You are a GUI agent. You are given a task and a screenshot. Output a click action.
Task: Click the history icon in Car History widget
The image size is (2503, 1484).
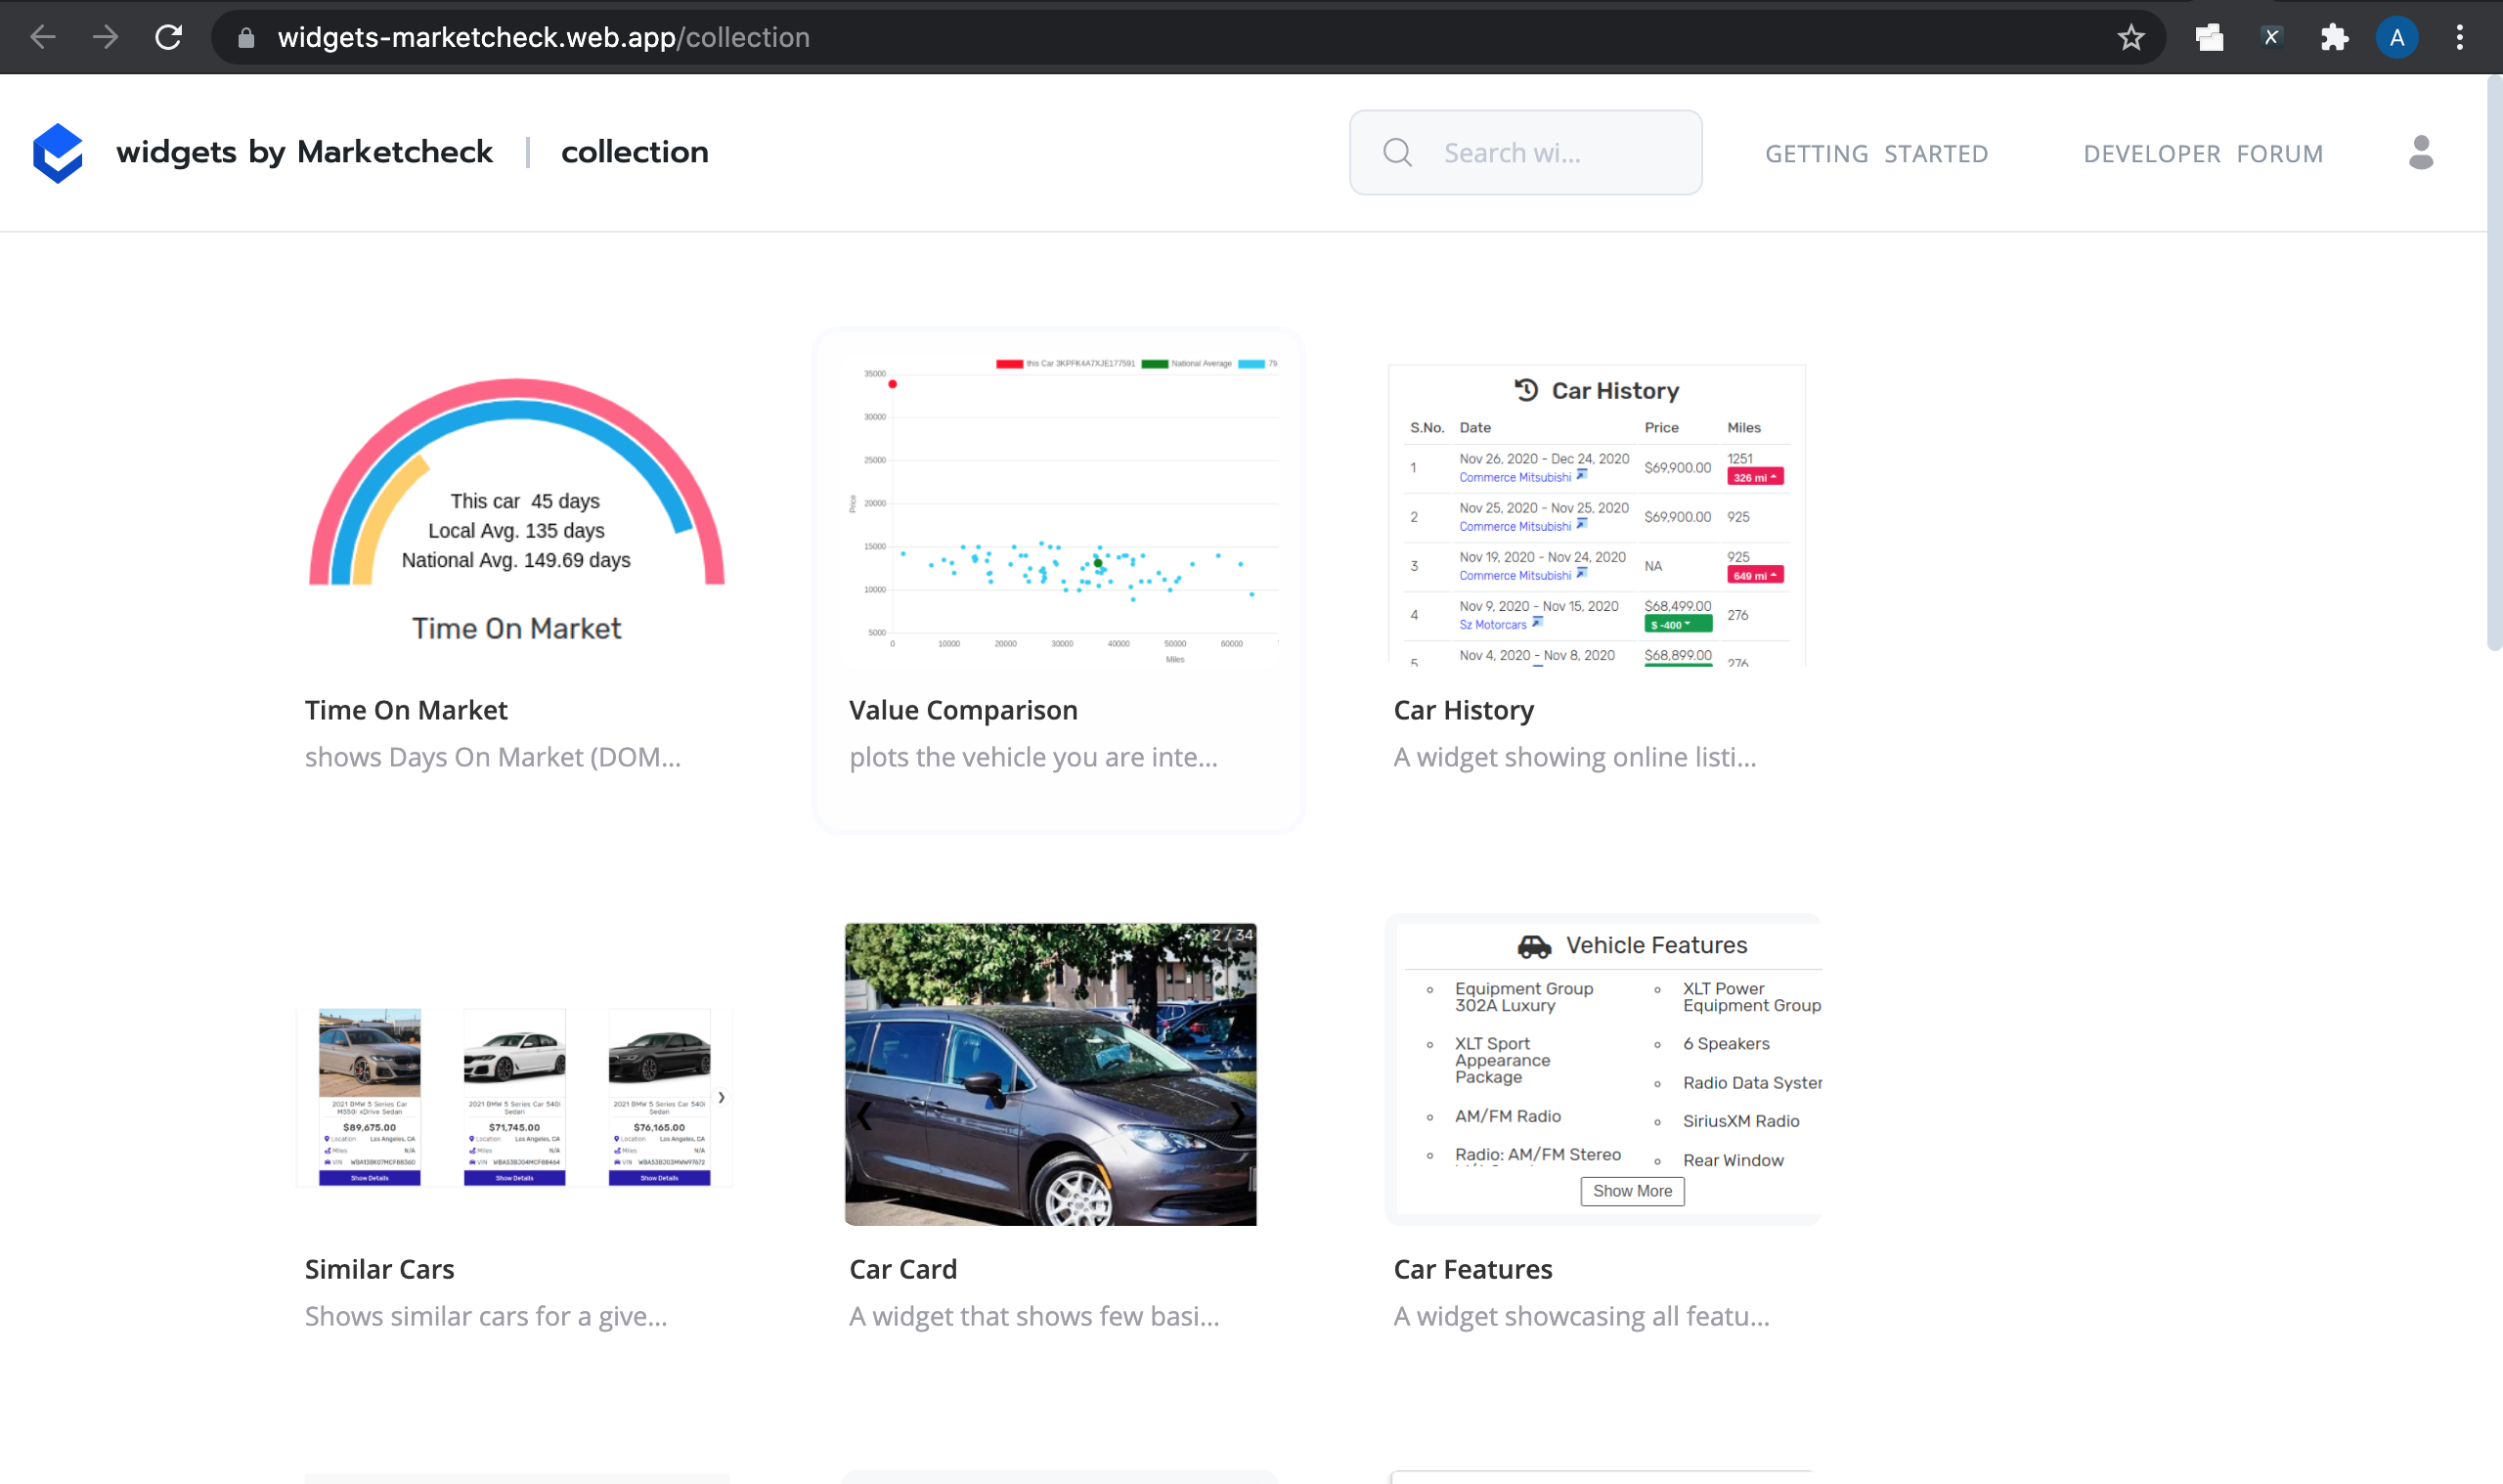click(x=1525, y=391)
